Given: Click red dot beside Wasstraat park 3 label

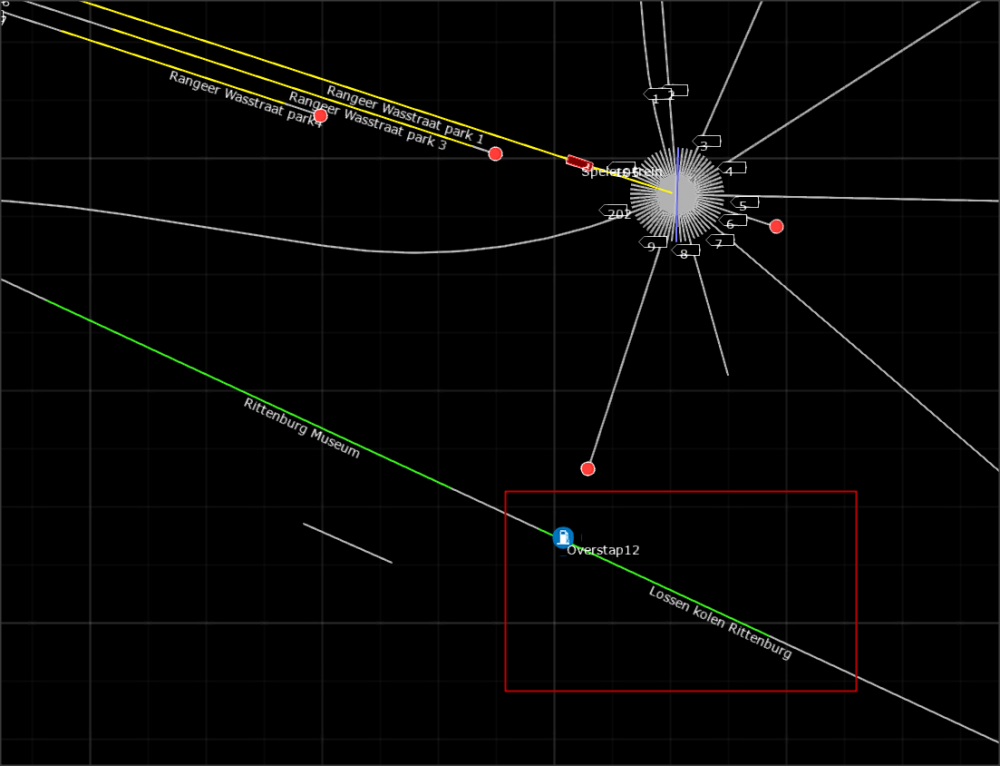Looking at the screenshot, I should pos(495,154).
